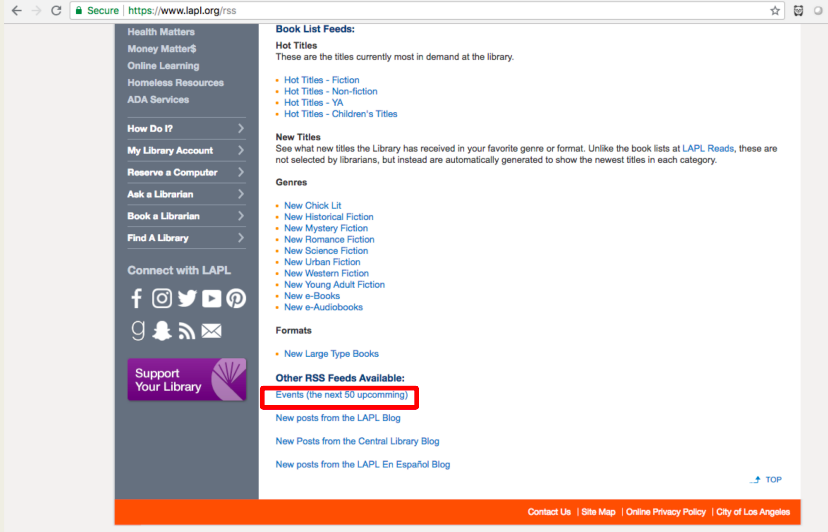
Task: Open LAPL's Pinterest icon
Action: point(236,298)
